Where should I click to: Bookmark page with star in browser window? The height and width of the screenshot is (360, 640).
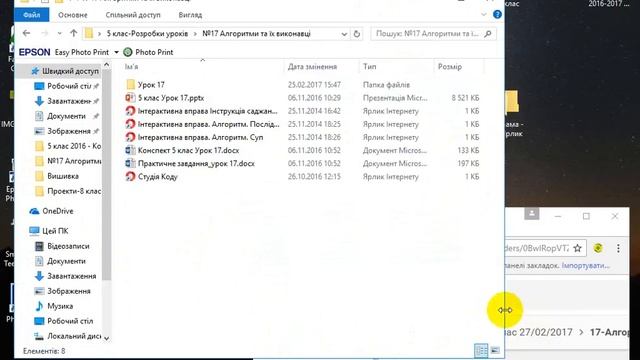point(577,248)
